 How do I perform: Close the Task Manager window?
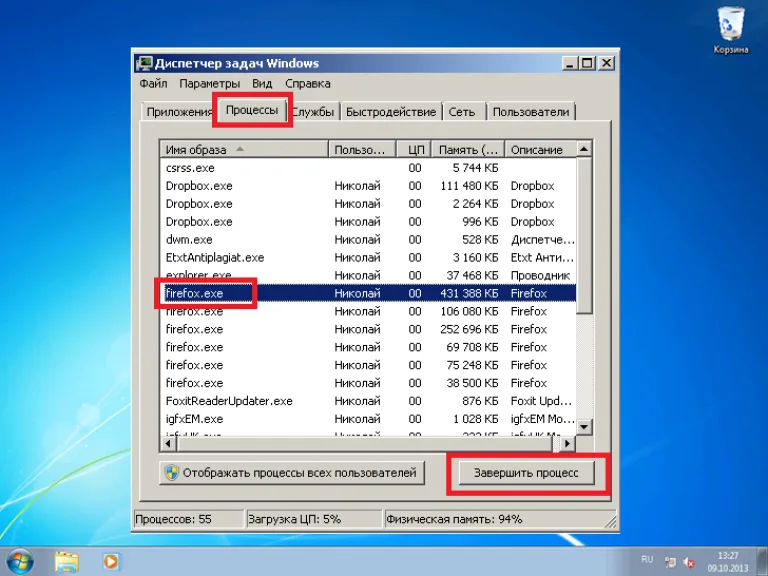pos(606,63)
